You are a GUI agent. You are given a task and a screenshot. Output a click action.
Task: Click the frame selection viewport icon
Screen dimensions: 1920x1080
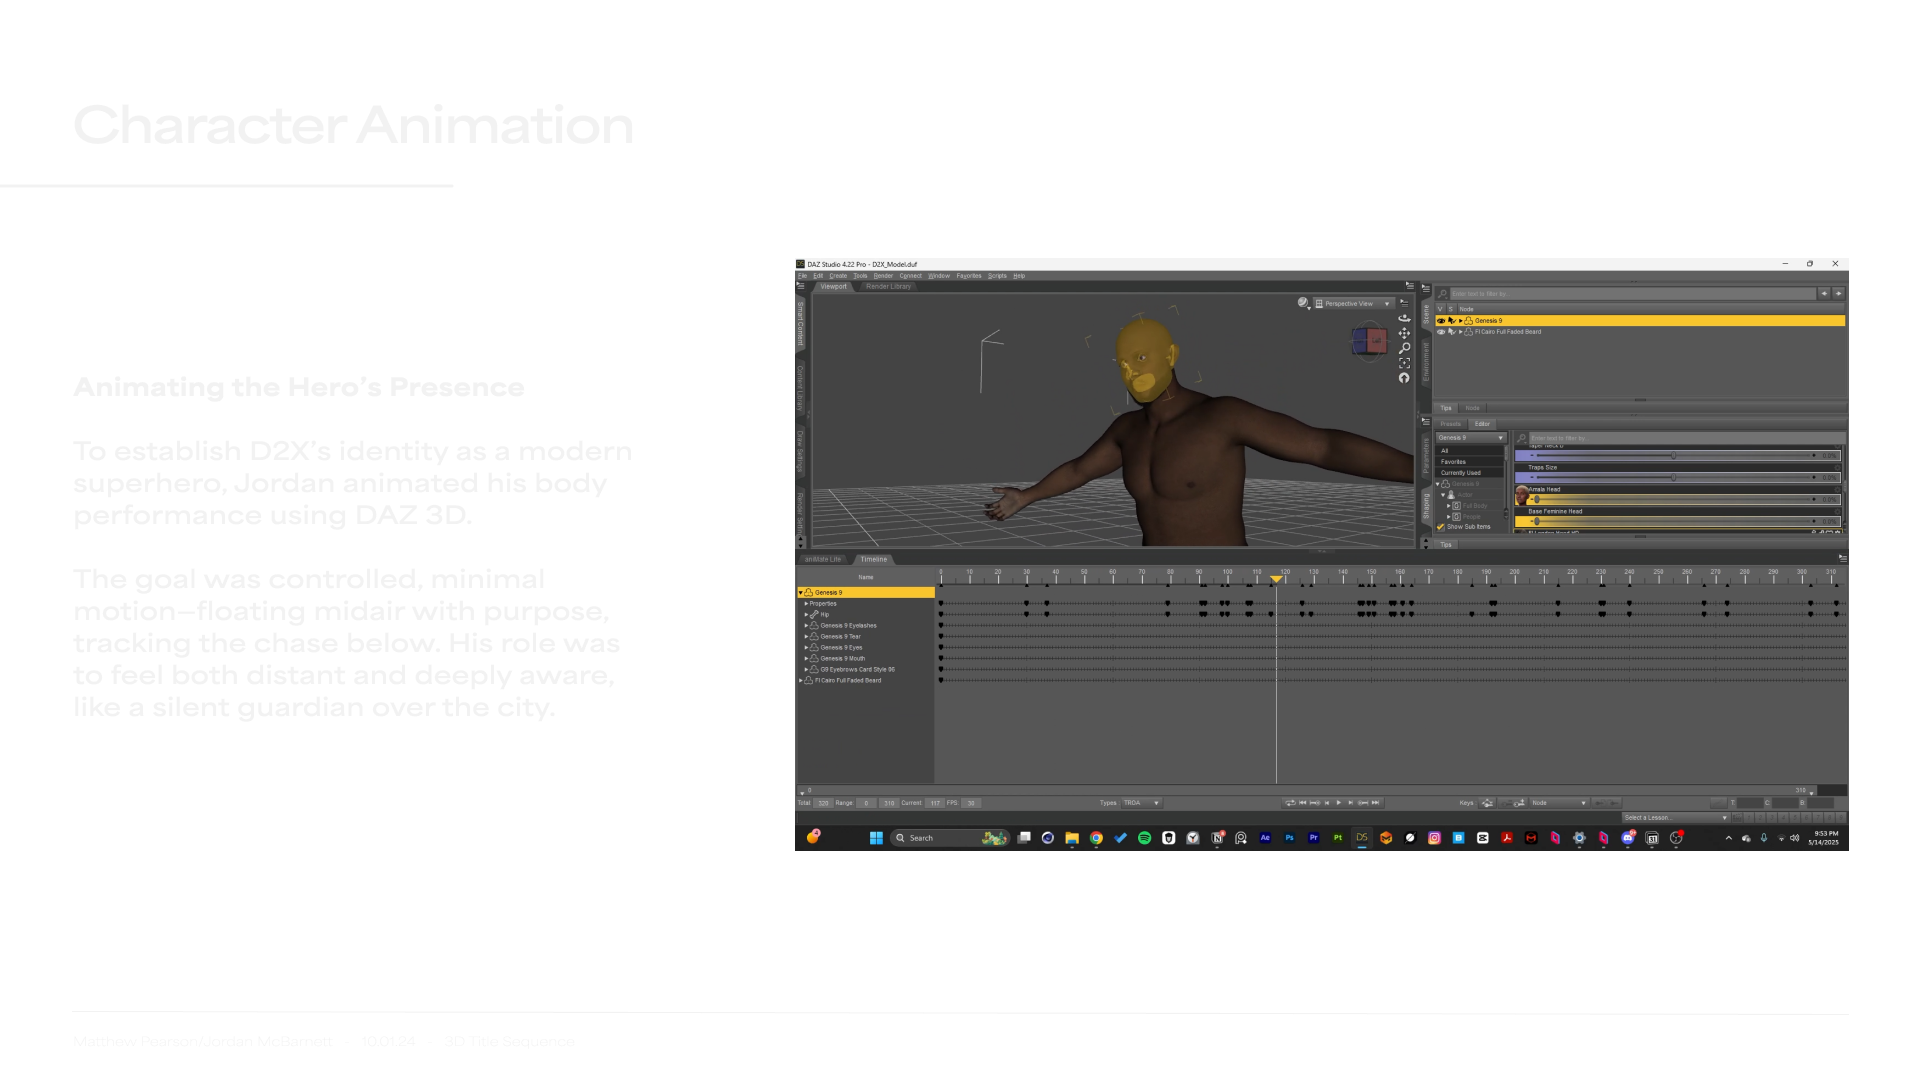(x=1404, y=363)
